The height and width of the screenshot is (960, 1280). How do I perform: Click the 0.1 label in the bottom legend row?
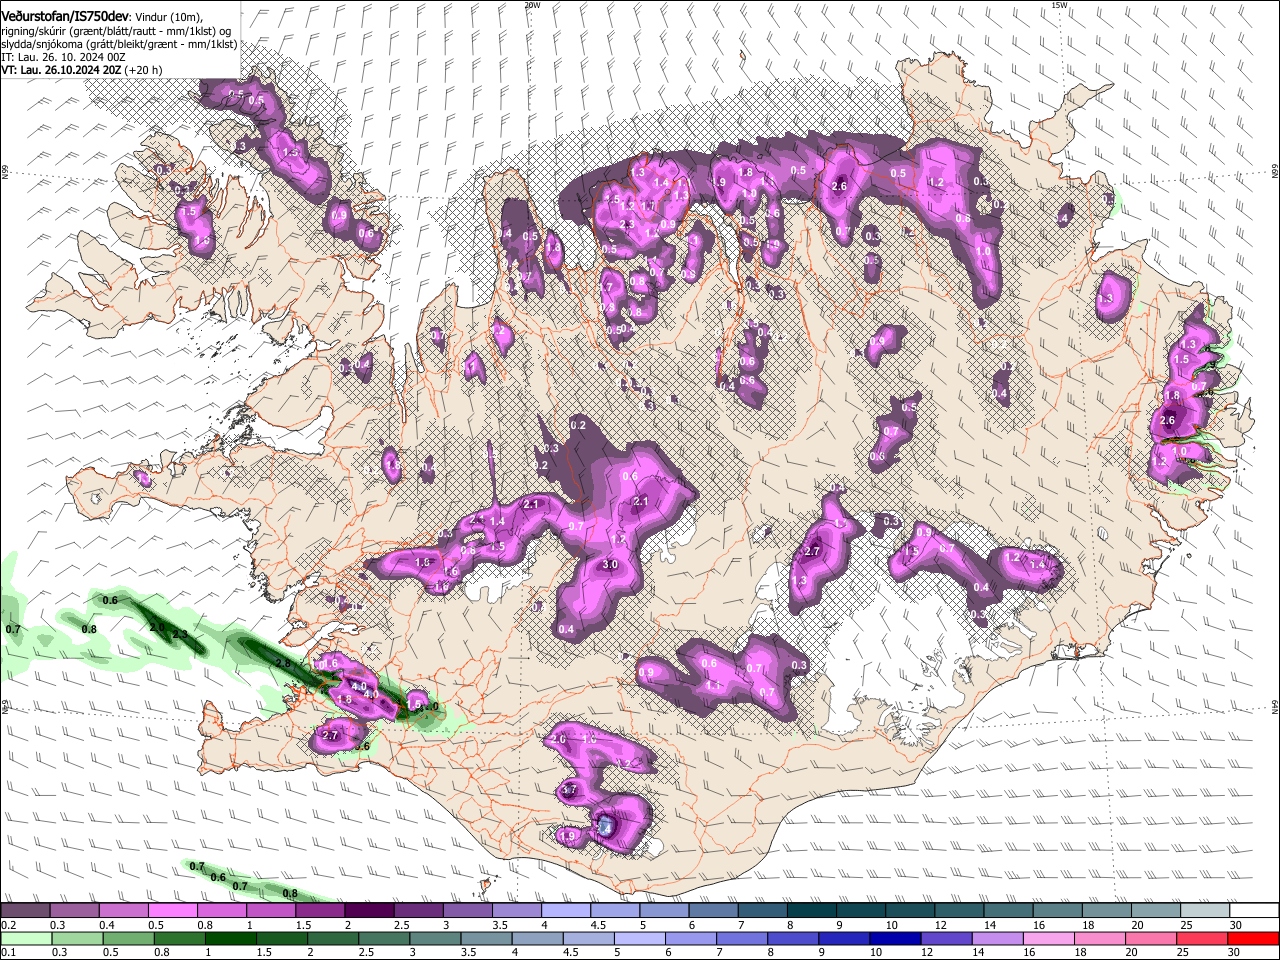pyautogui.click(x=9, y=952)
